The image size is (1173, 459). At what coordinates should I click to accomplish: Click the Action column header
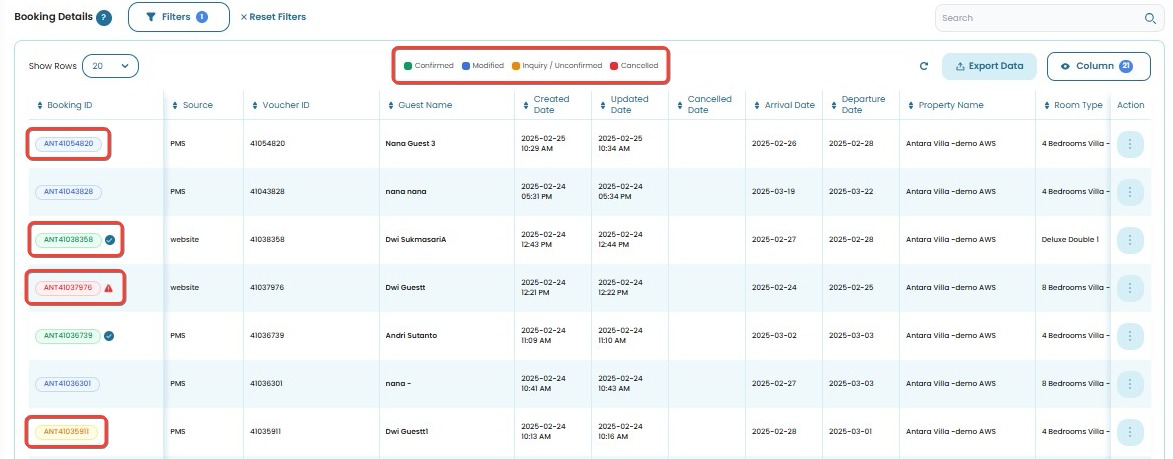[1130, 105]
